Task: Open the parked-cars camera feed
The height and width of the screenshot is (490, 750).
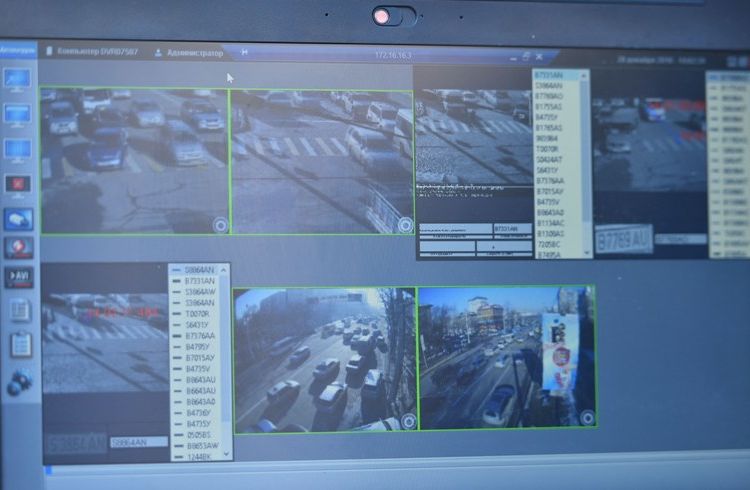Action: (x=135, y=161)
